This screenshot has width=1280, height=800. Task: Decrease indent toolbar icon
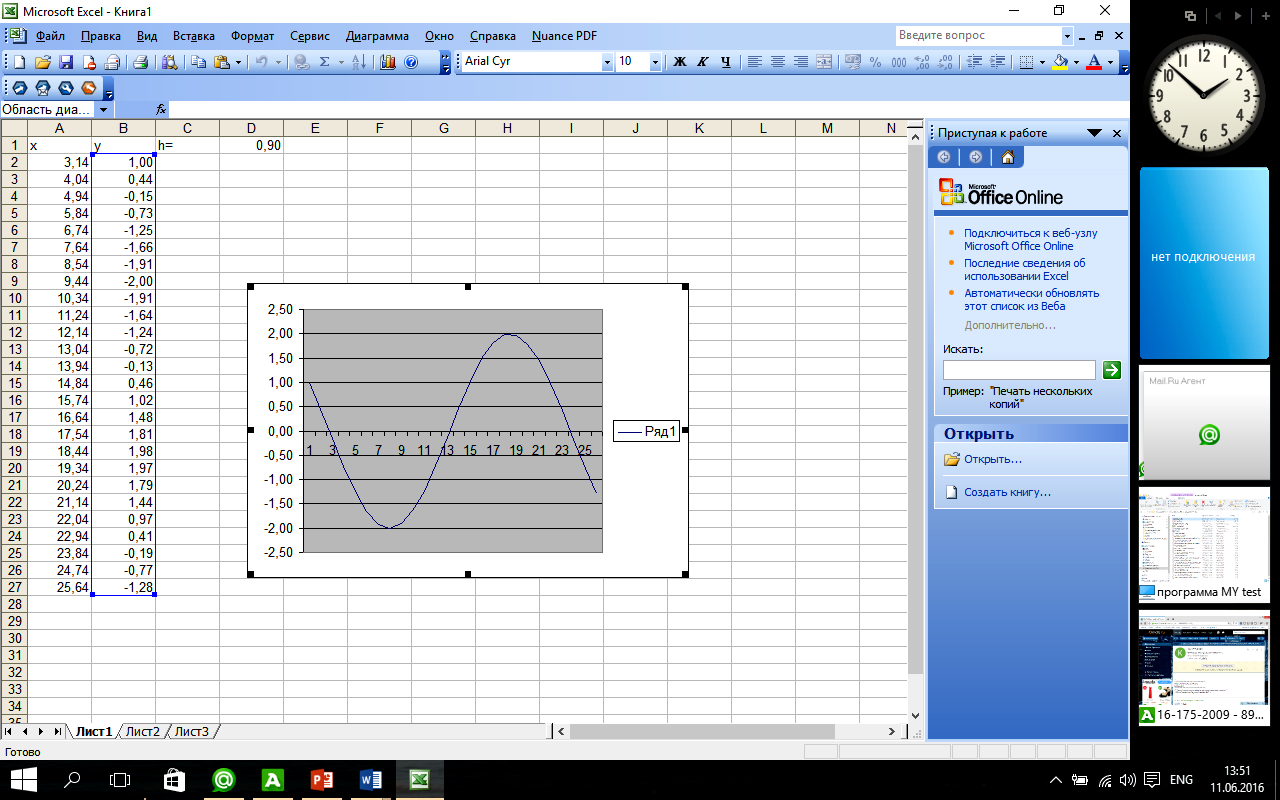(974, 62)
